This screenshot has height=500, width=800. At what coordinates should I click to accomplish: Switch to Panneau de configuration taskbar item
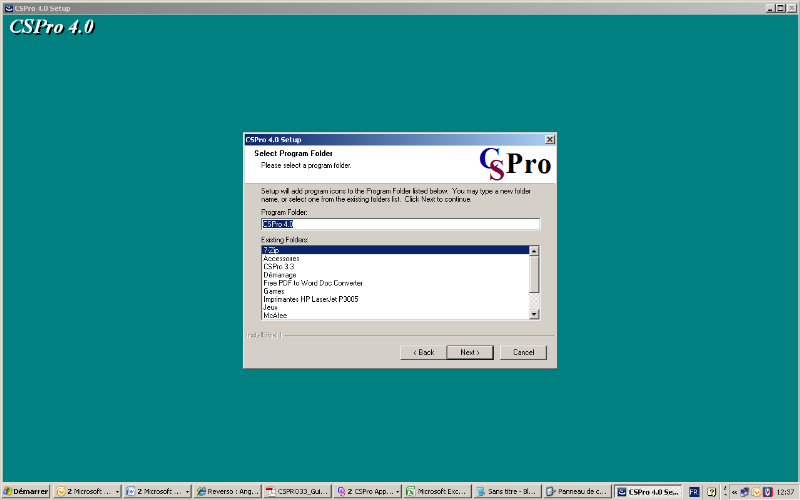577,491
